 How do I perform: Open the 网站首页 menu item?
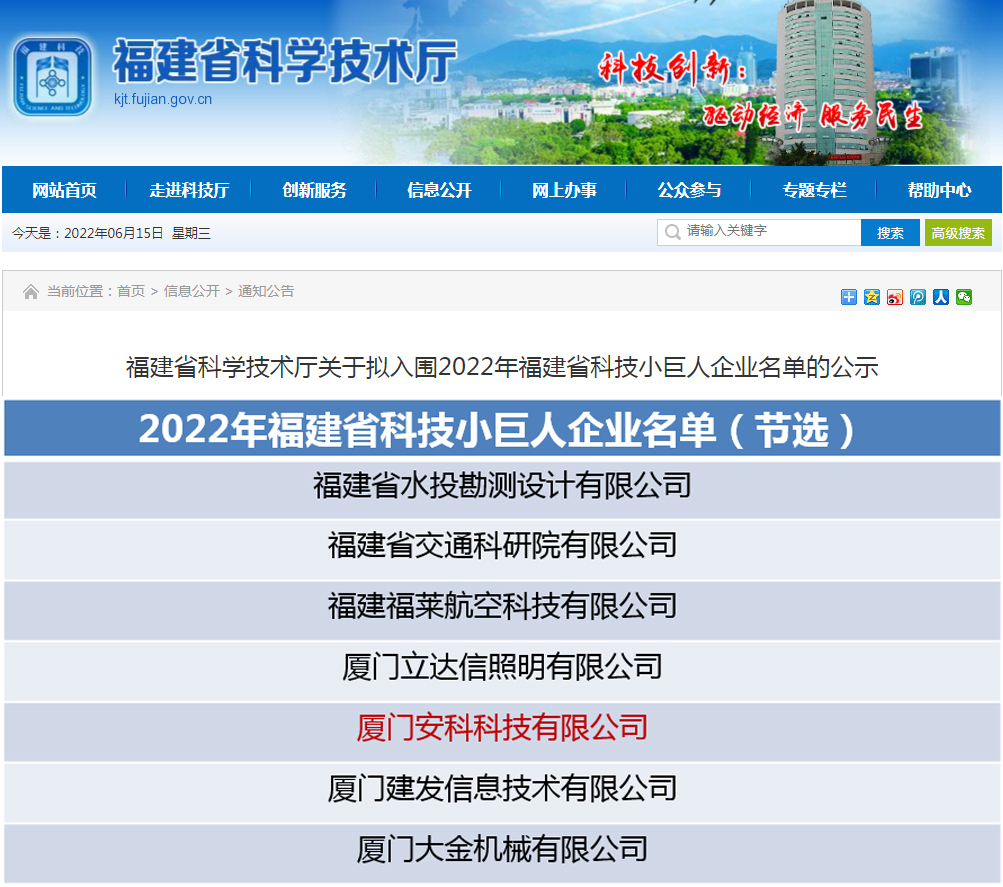[x=64, y=190]
